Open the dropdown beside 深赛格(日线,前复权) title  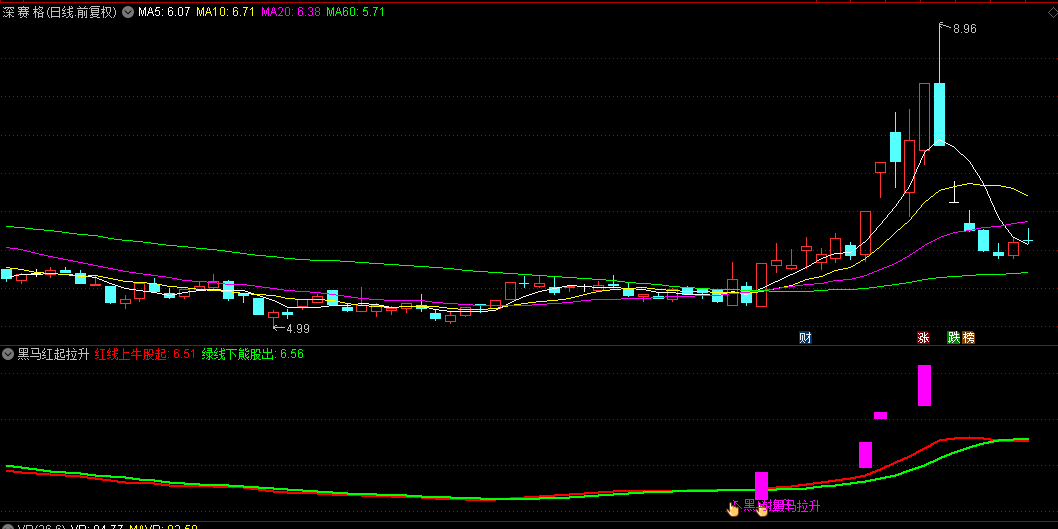point(127,12)
